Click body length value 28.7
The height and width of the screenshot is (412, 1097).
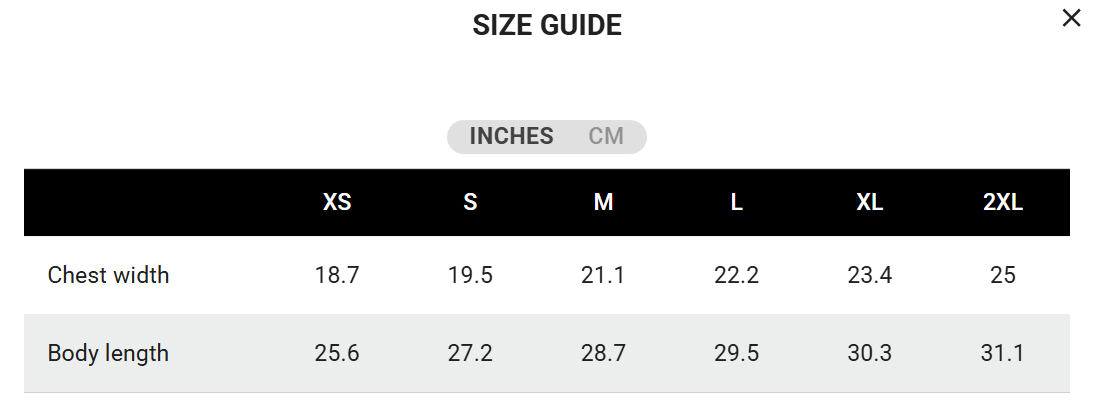pyautogui.click(x=603, y=353)
